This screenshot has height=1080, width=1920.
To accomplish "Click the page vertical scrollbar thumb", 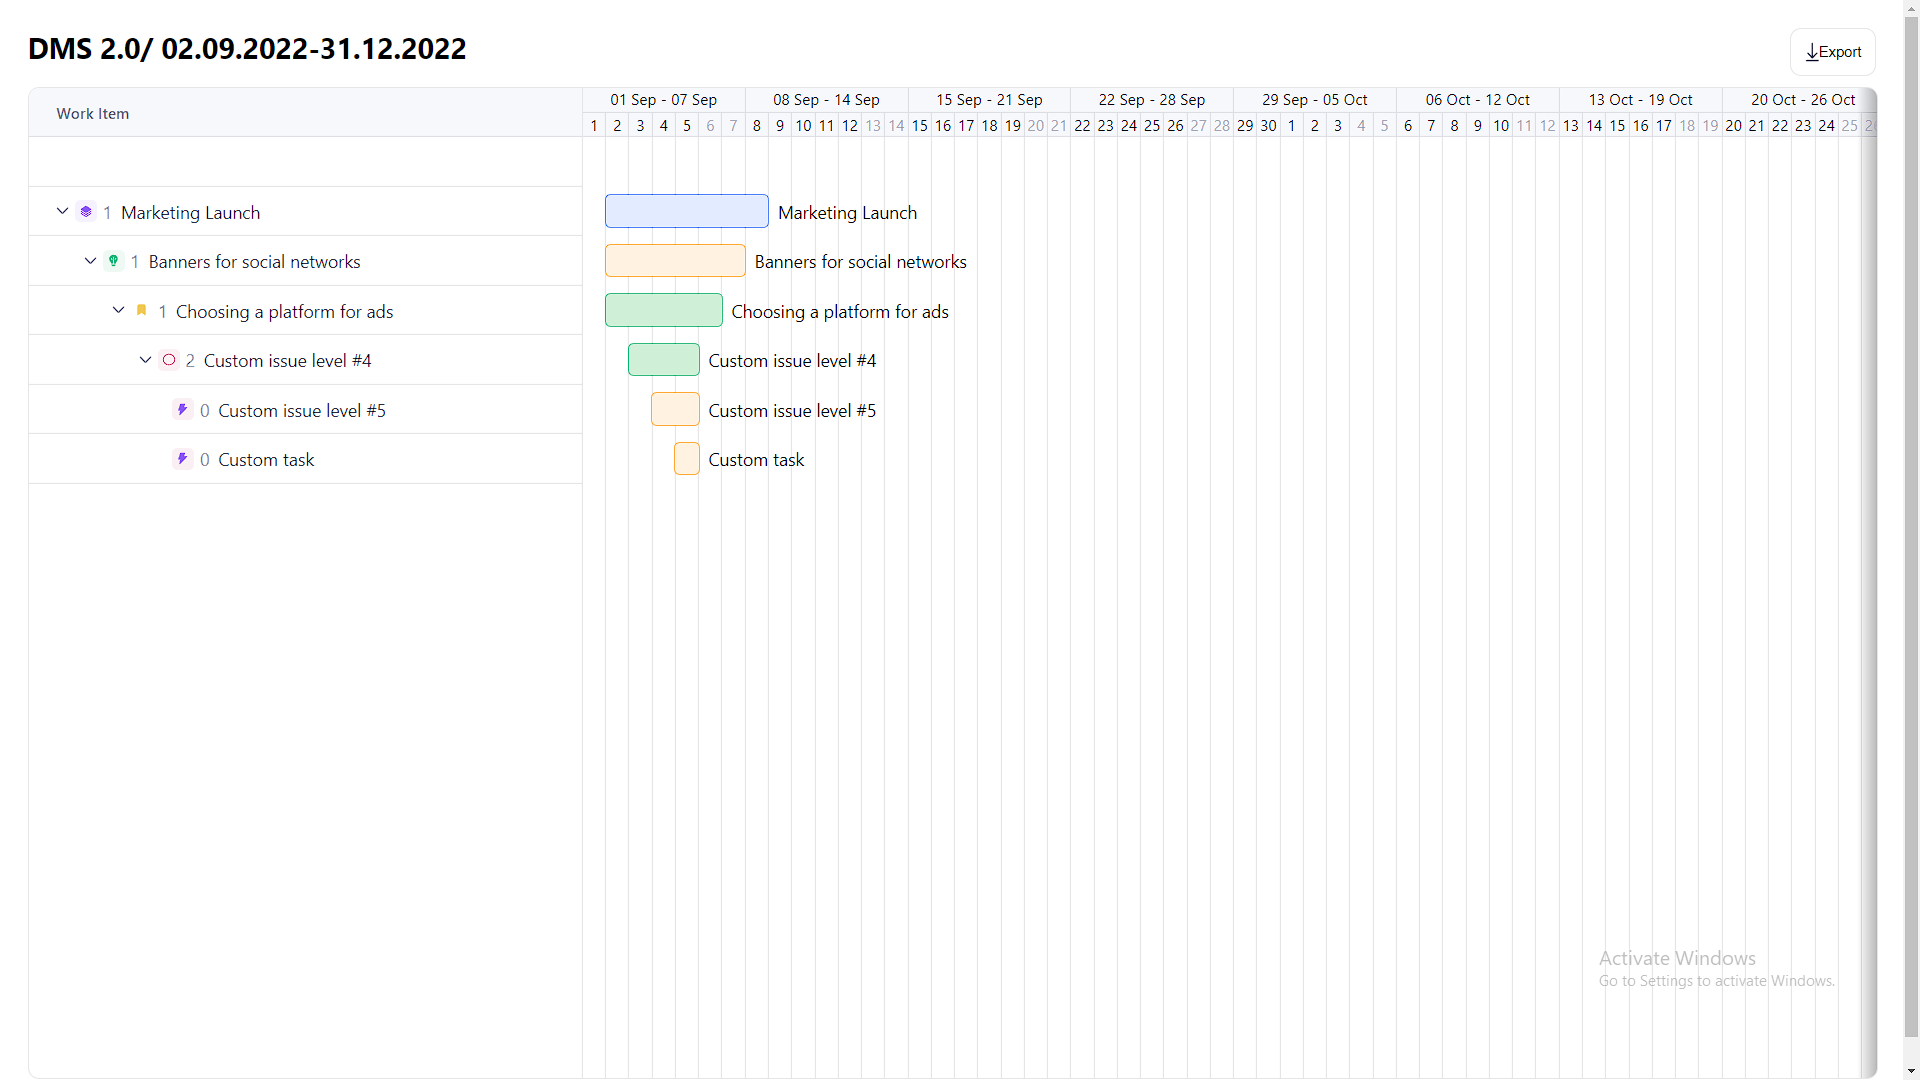I will click(x=1911, y=528).
